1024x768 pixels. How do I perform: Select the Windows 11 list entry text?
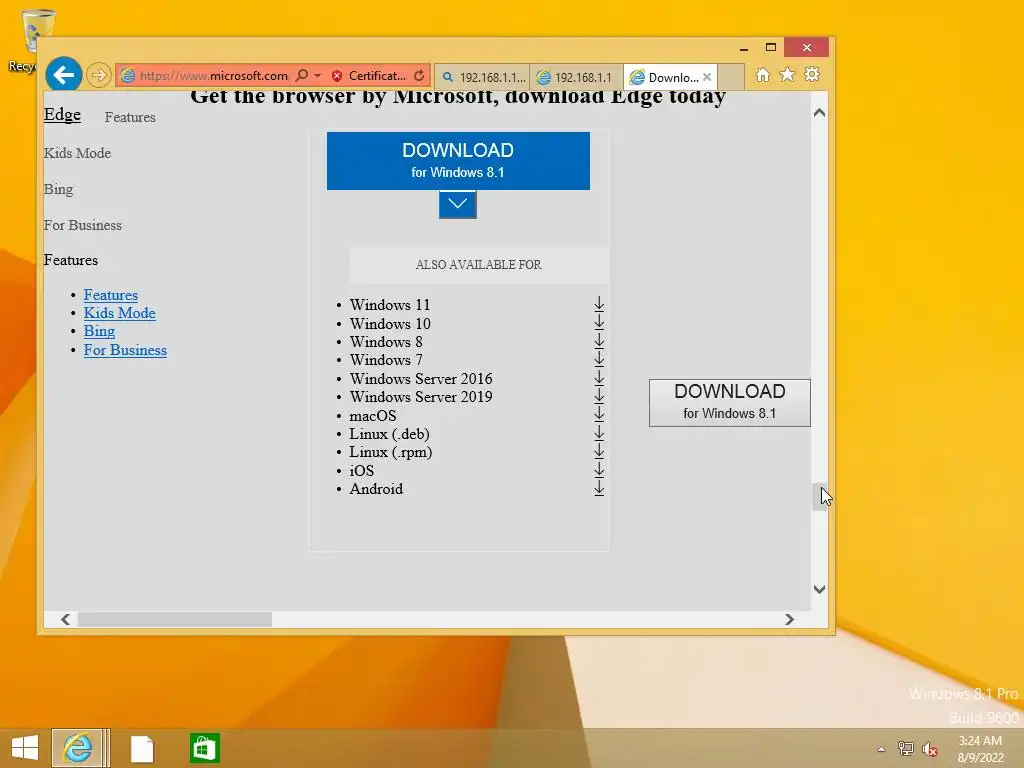[390, 305]
